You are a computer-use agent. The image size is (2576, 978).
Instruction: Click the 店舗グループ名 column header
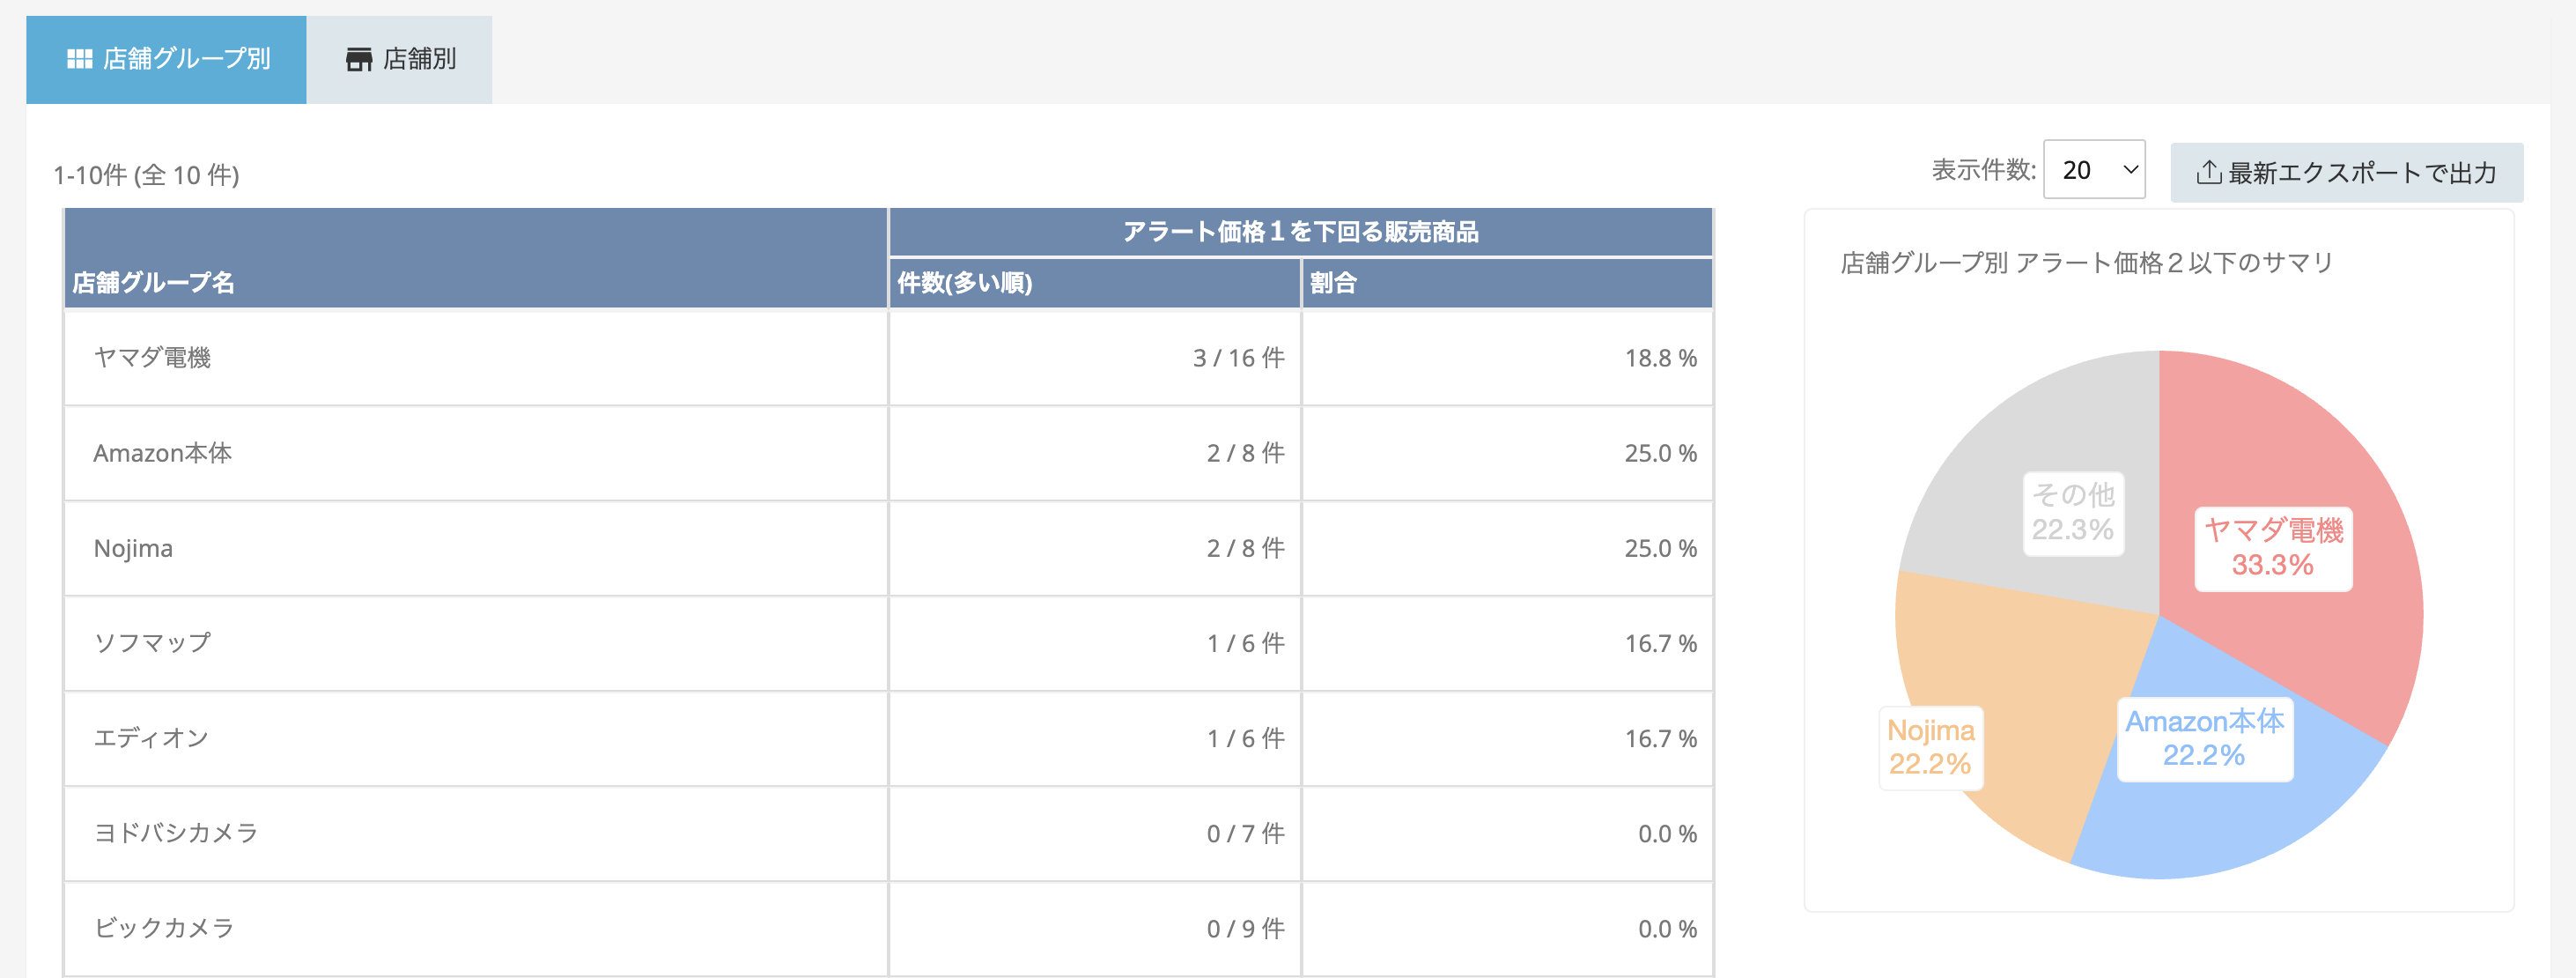153,283
